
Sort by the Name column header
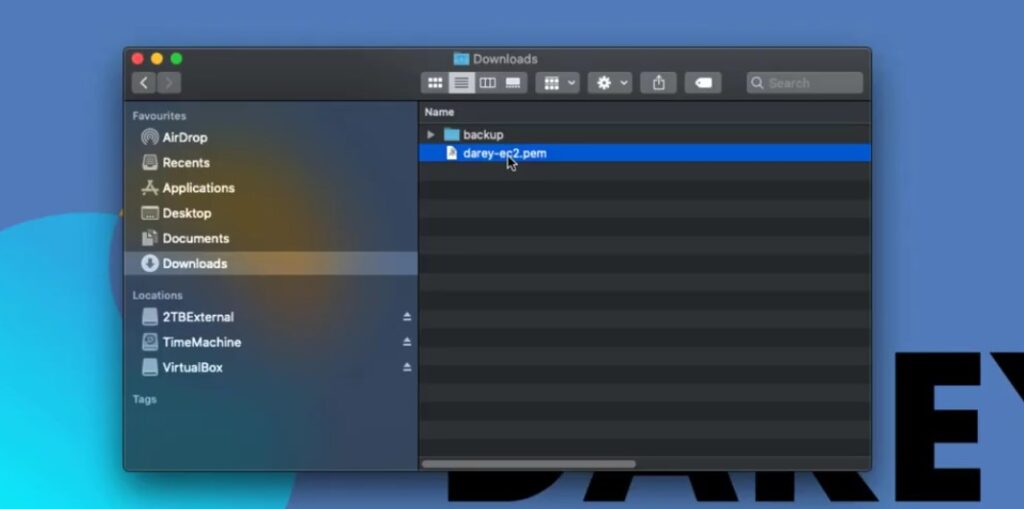440,112
